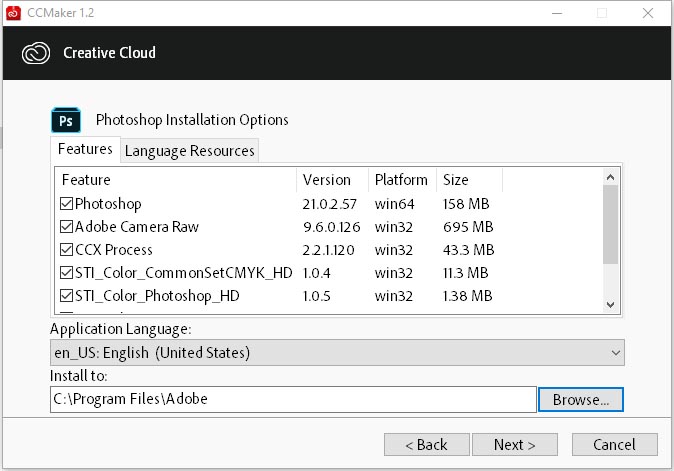Click the win64 platform value

point(394,204)
